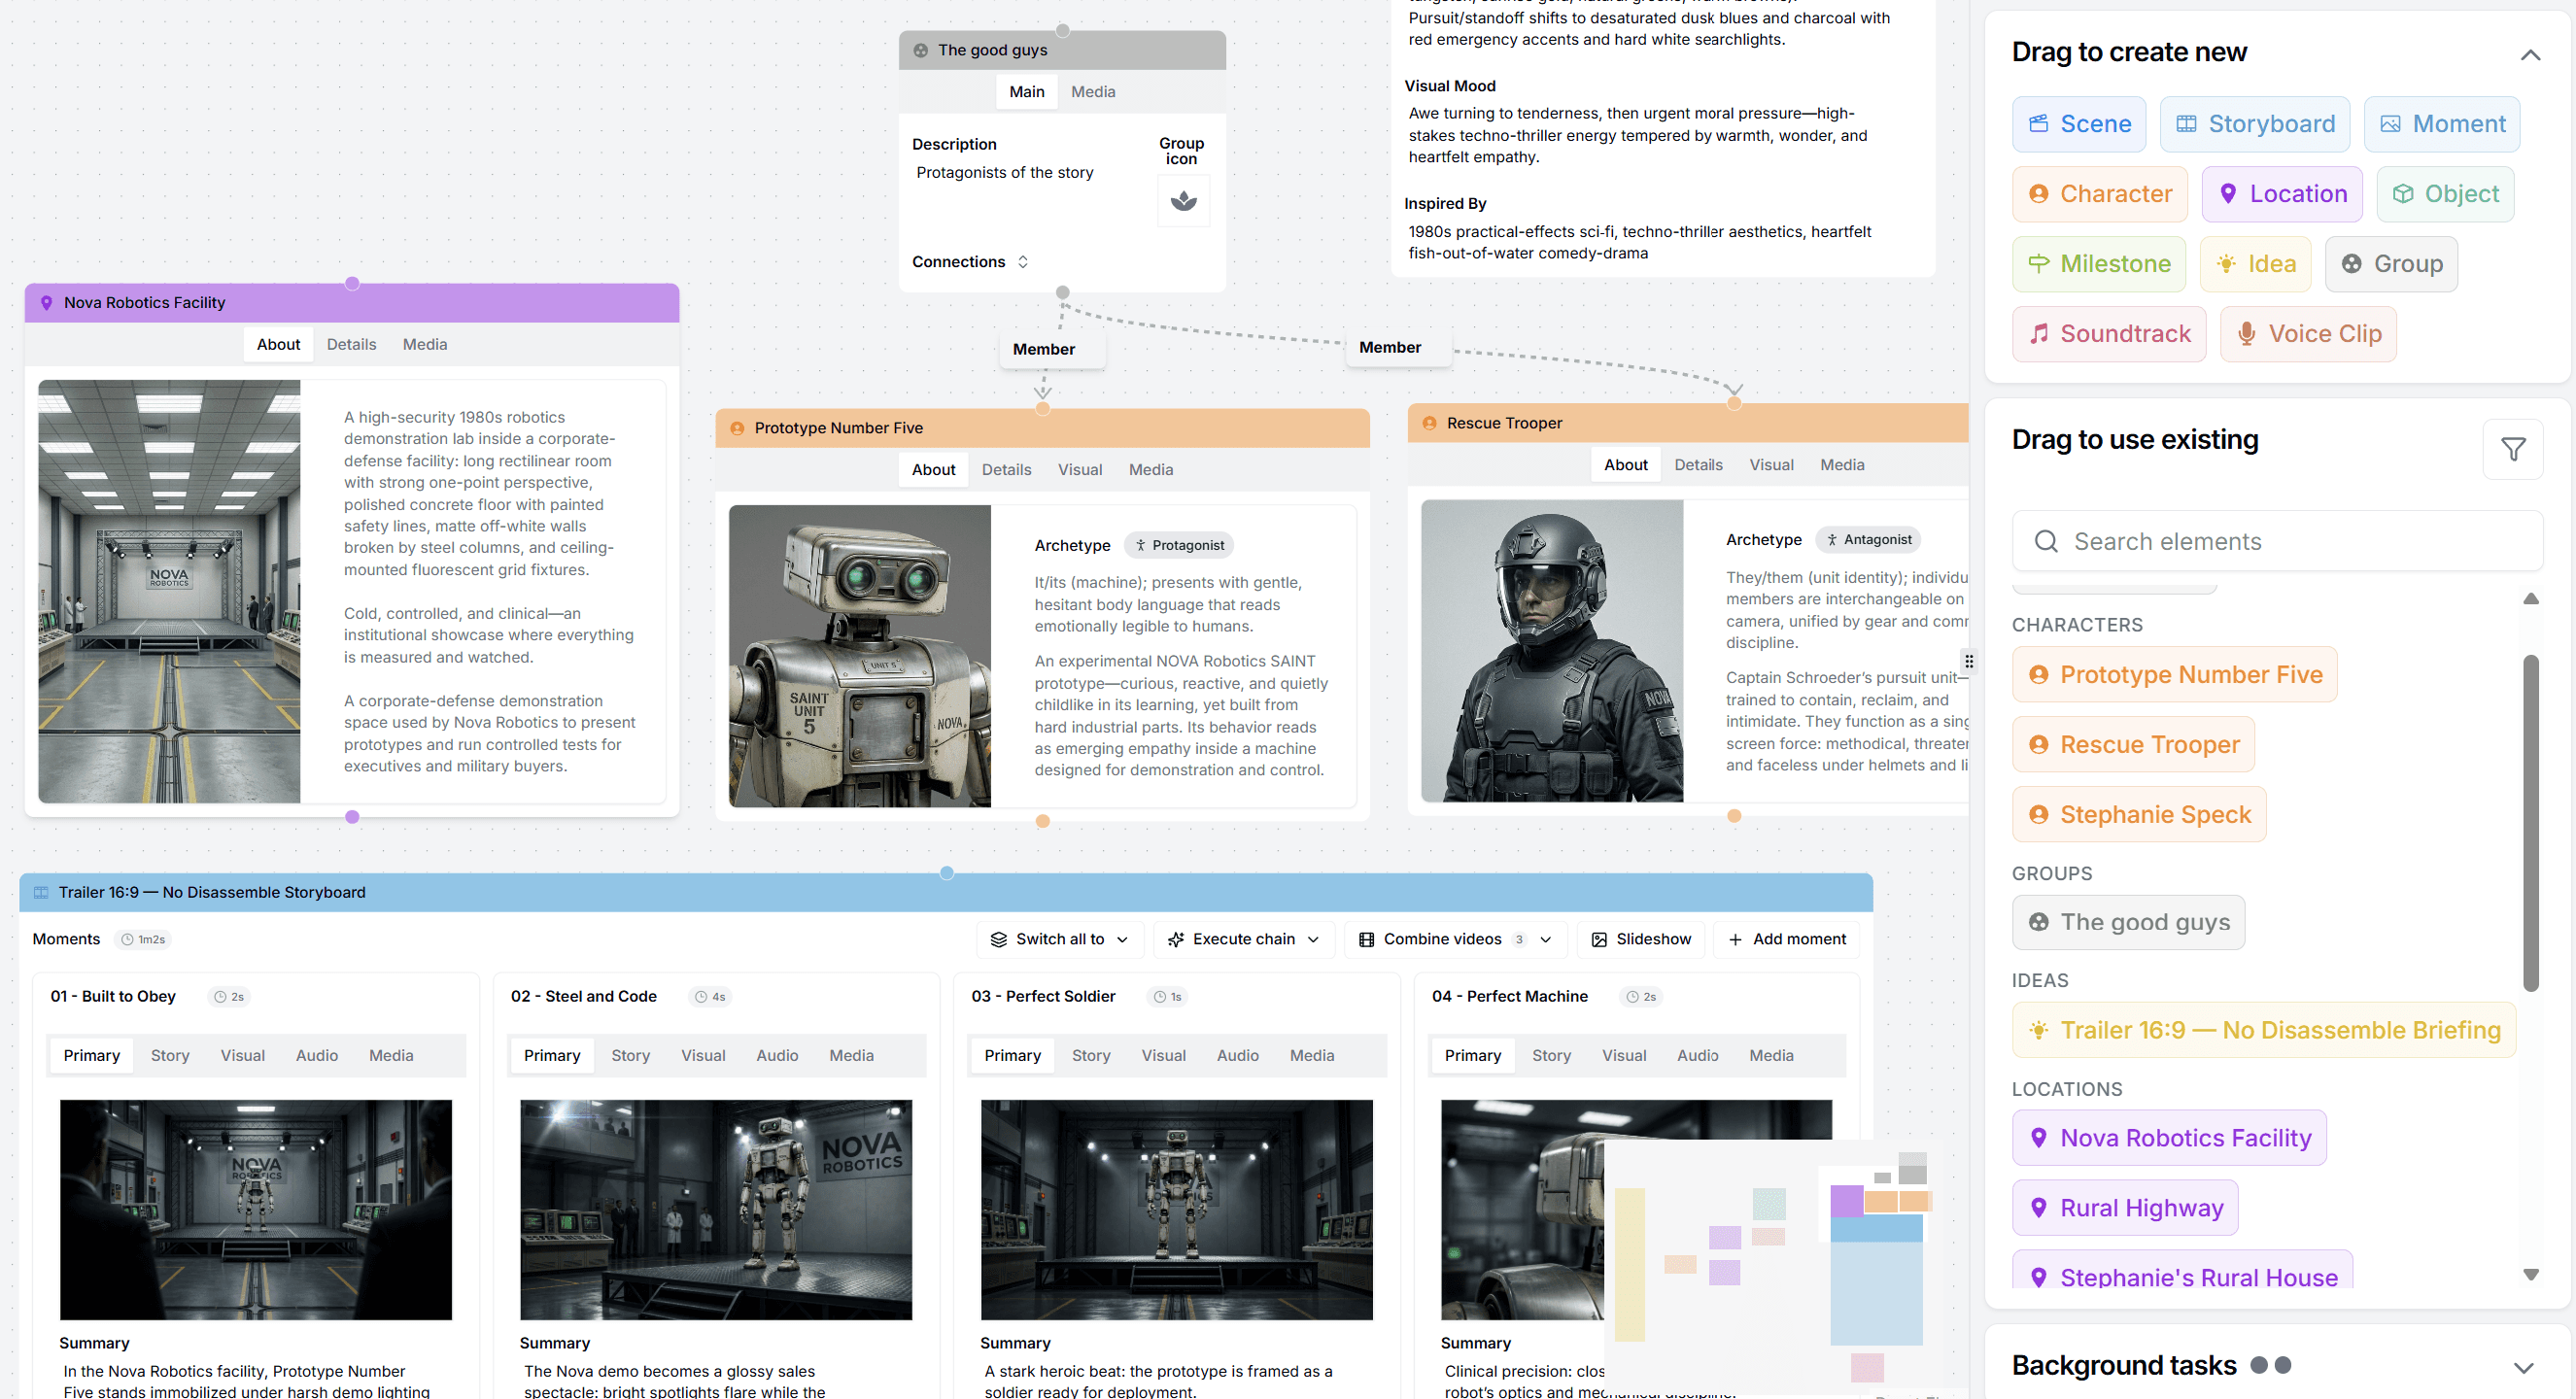
Task: Select Rural Highway in existing locations
Action: 2125,1209
